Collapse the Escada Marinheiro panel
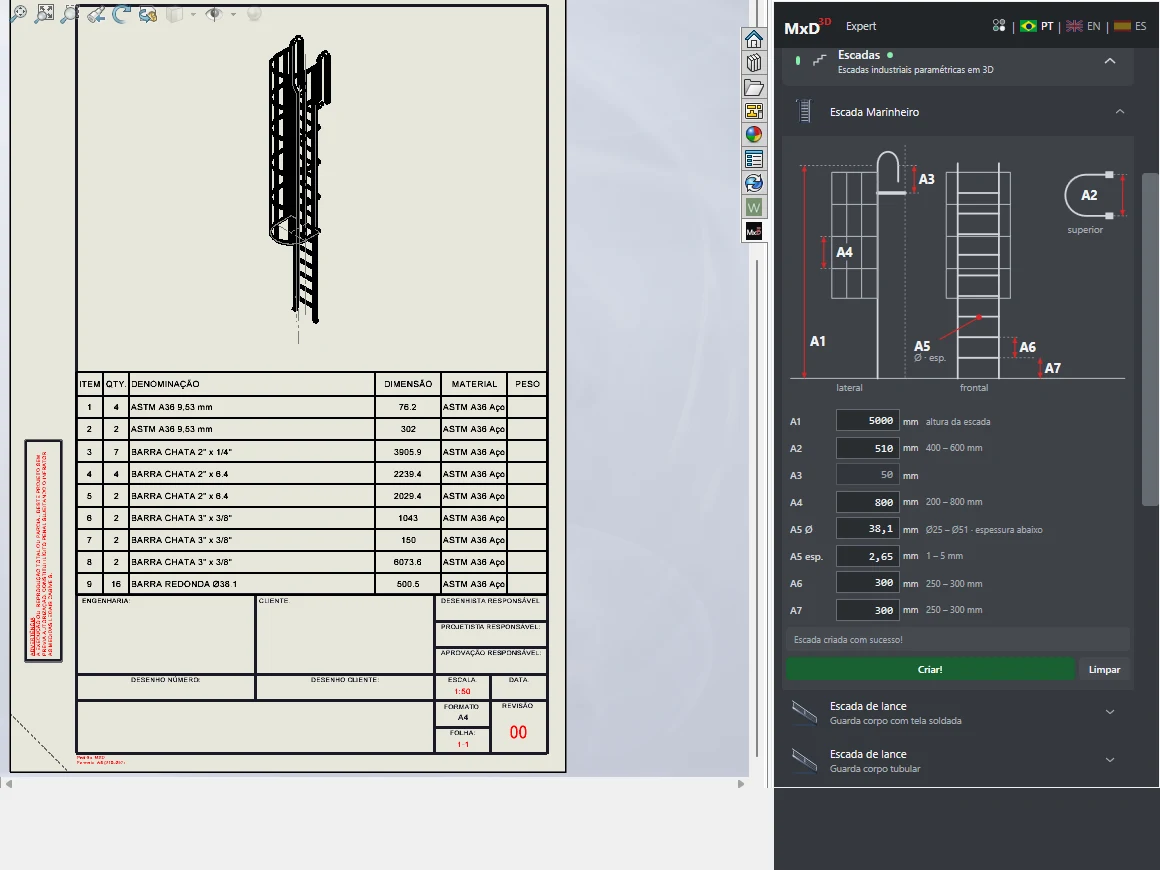Screen dimensions: 1160x870 pyautogui.click(x=1119, y=112)
